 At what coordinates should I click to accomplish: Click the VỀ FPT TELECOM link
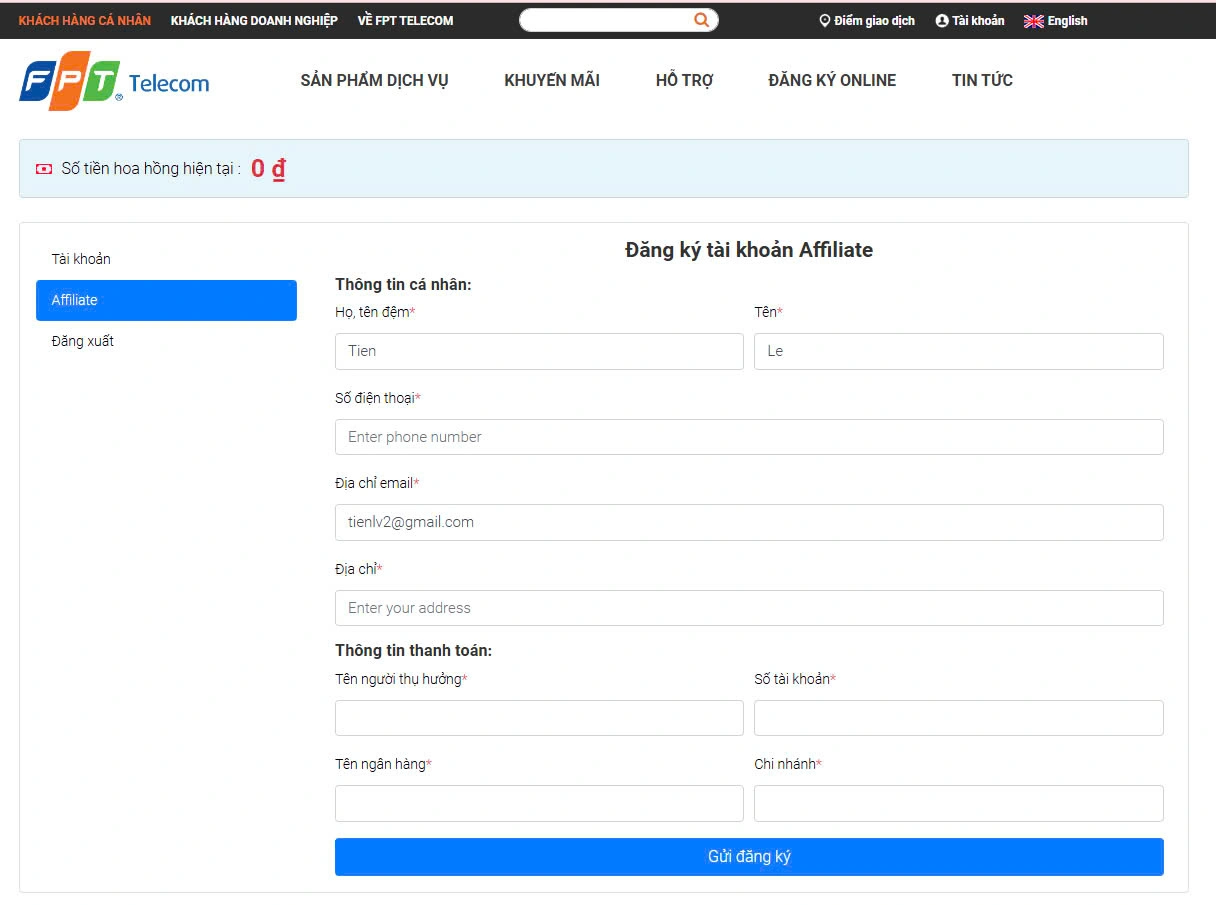405,21
